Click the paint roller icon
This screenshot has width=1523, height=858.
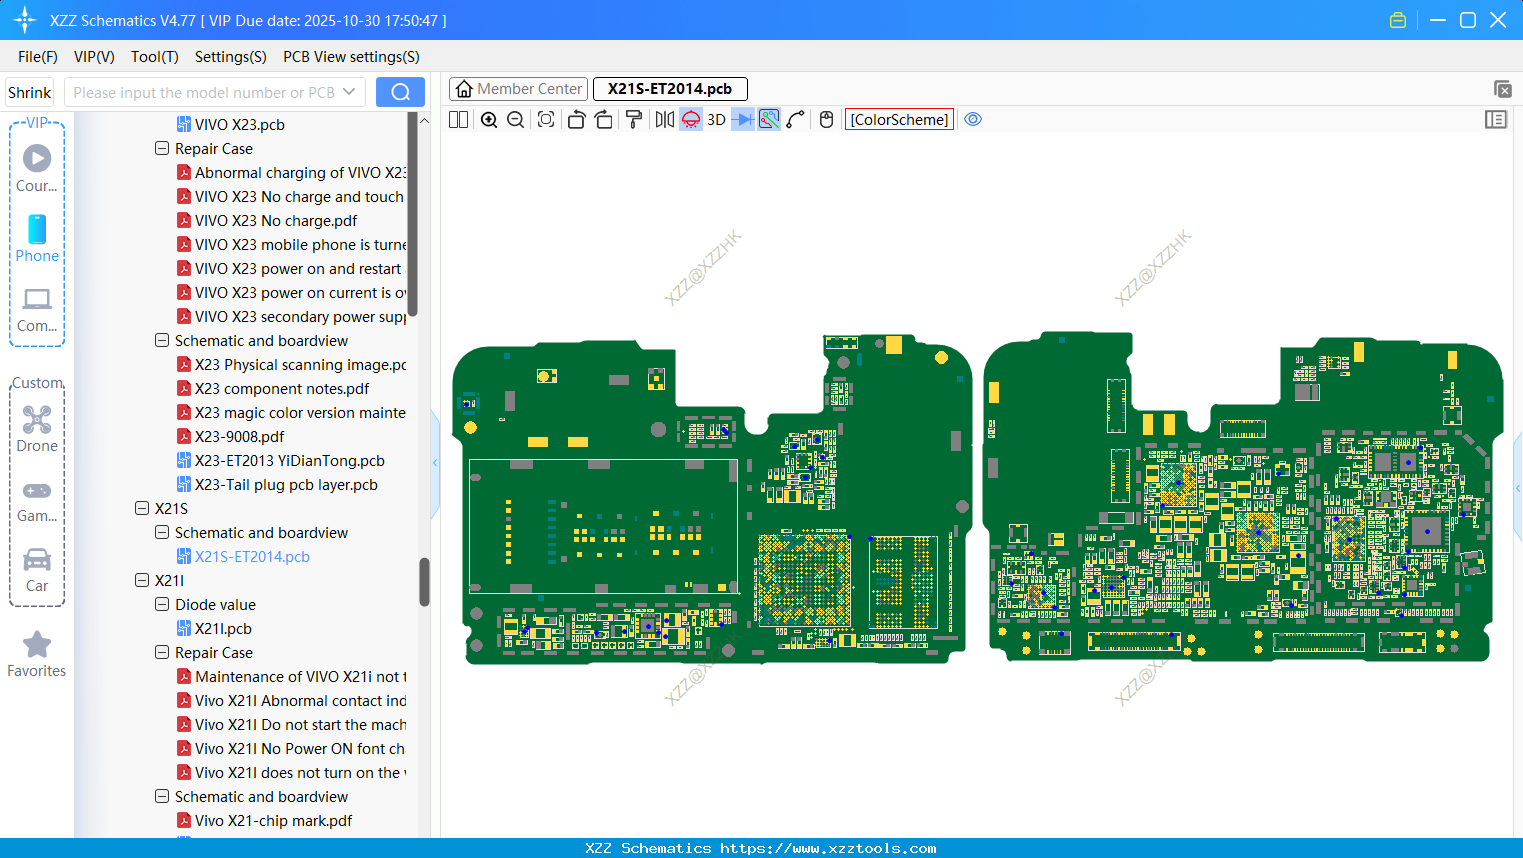[x=634, y=120]
